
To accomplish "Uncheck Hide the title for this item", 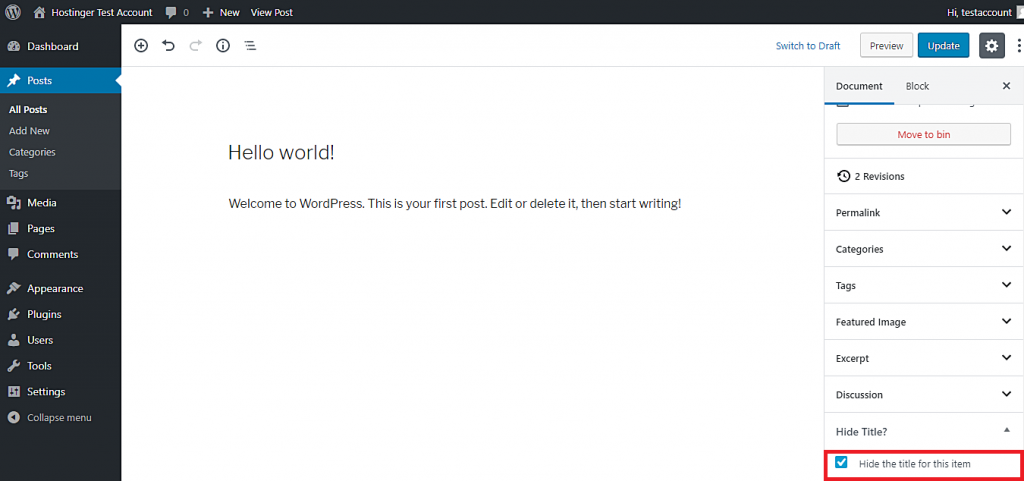I will [x=842, y=463].
